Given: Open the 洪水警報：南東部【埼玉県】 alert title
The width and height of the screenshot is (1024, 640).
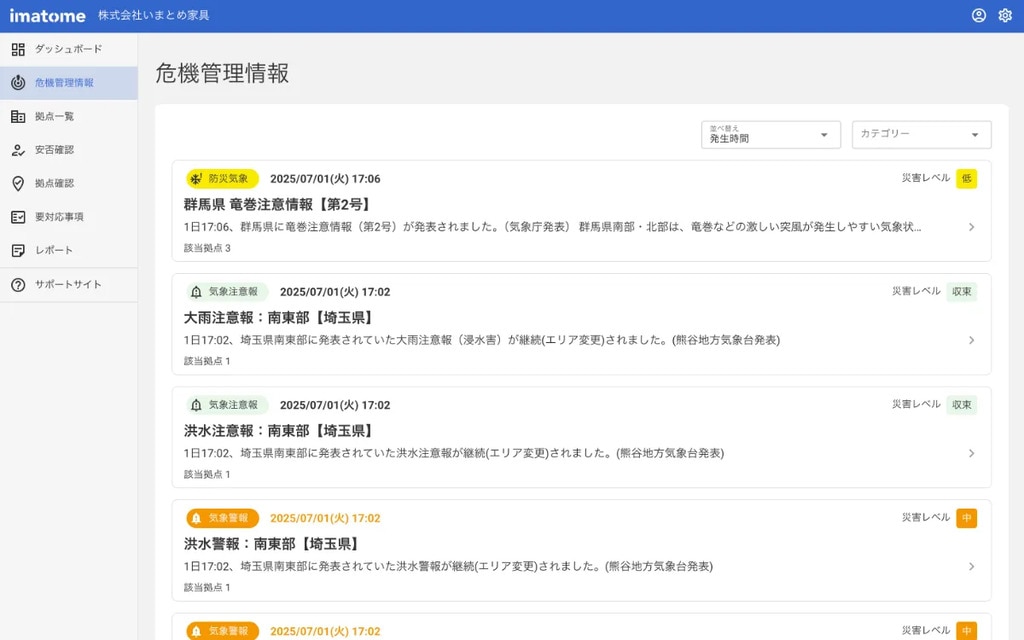Looking at the screenshot, I should pyautogui.click(x=271, y=544).
